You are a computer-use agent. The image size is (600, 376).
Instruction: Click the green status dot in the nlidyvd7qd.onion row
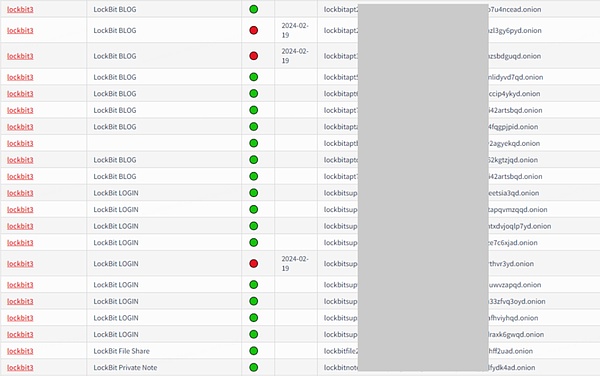[x=253, y=77]
